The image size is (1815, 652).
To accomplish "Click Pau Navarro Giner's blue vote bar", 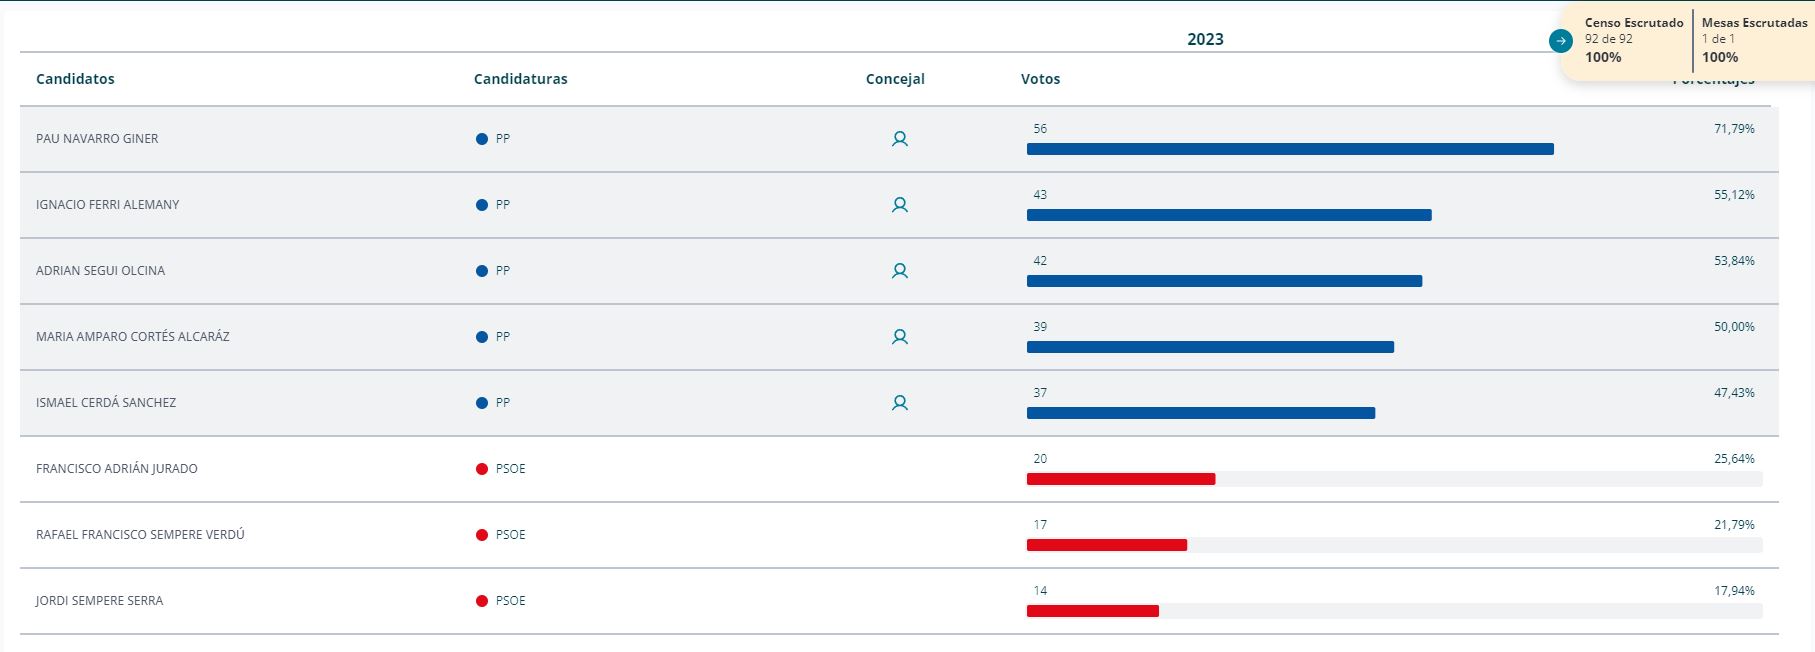I will click(x=1290, y=149).
